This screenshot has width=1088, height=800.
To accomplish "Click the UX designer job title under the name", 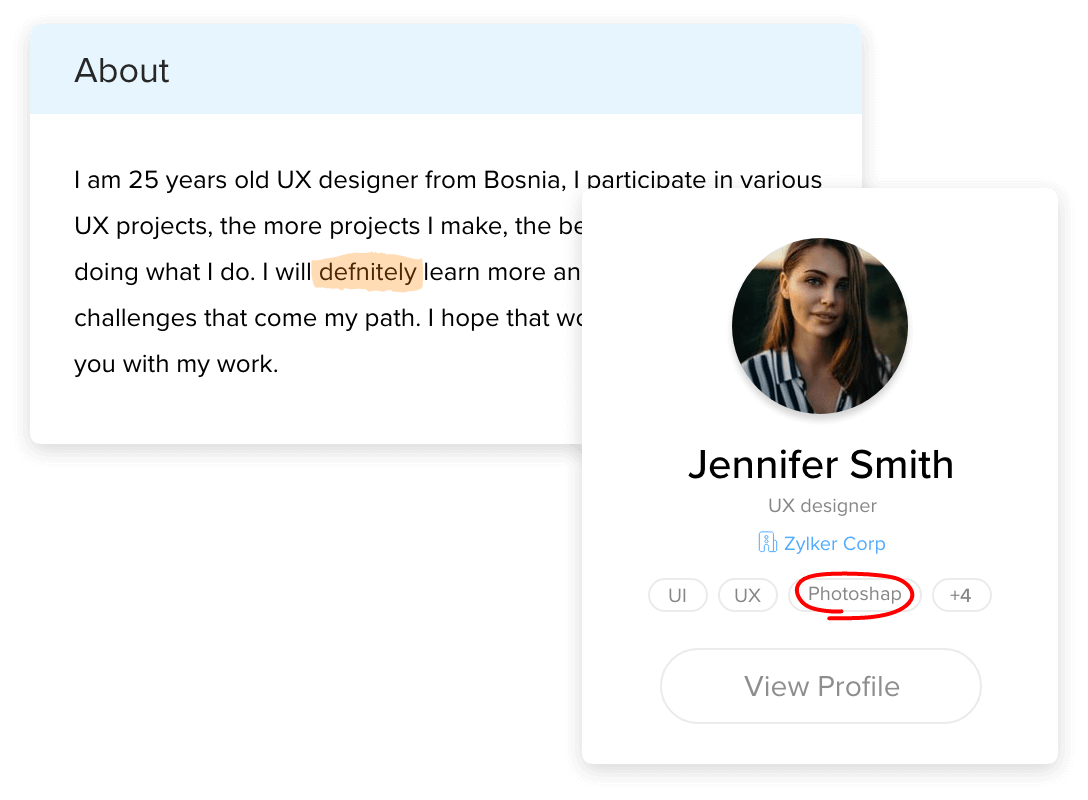I will coord(822,506).
